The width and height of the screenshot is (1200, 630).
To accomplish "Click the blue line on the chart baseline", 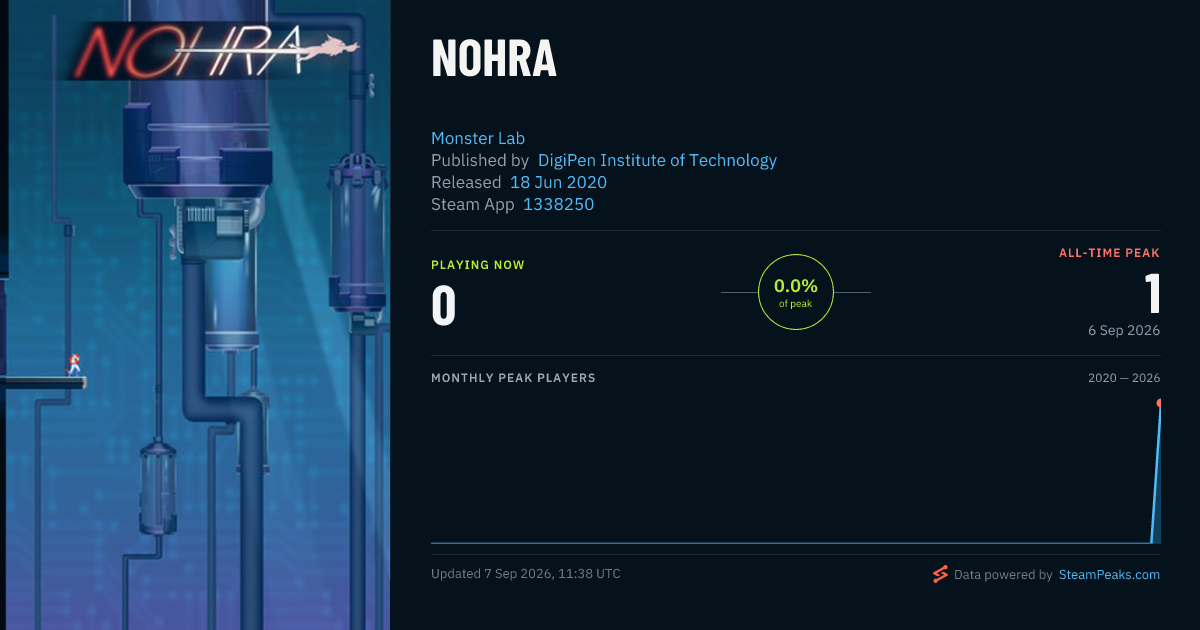I will [790, 543].
